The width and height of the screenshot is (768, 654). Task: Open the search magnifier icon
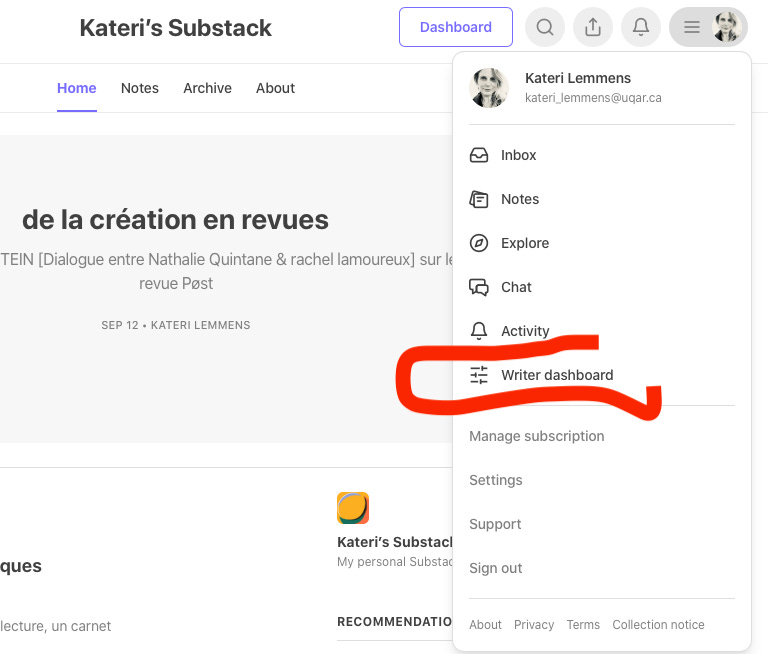pos(545,27)
